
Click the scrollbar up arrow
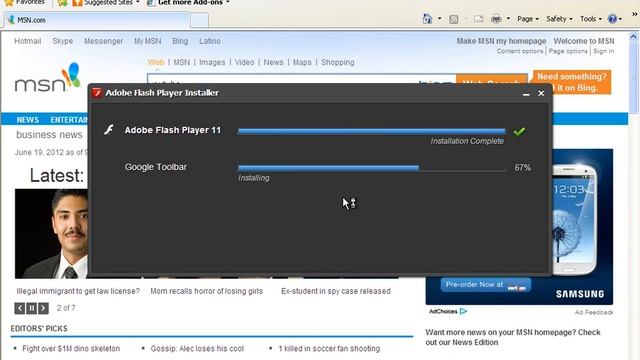tap(633, 36)
